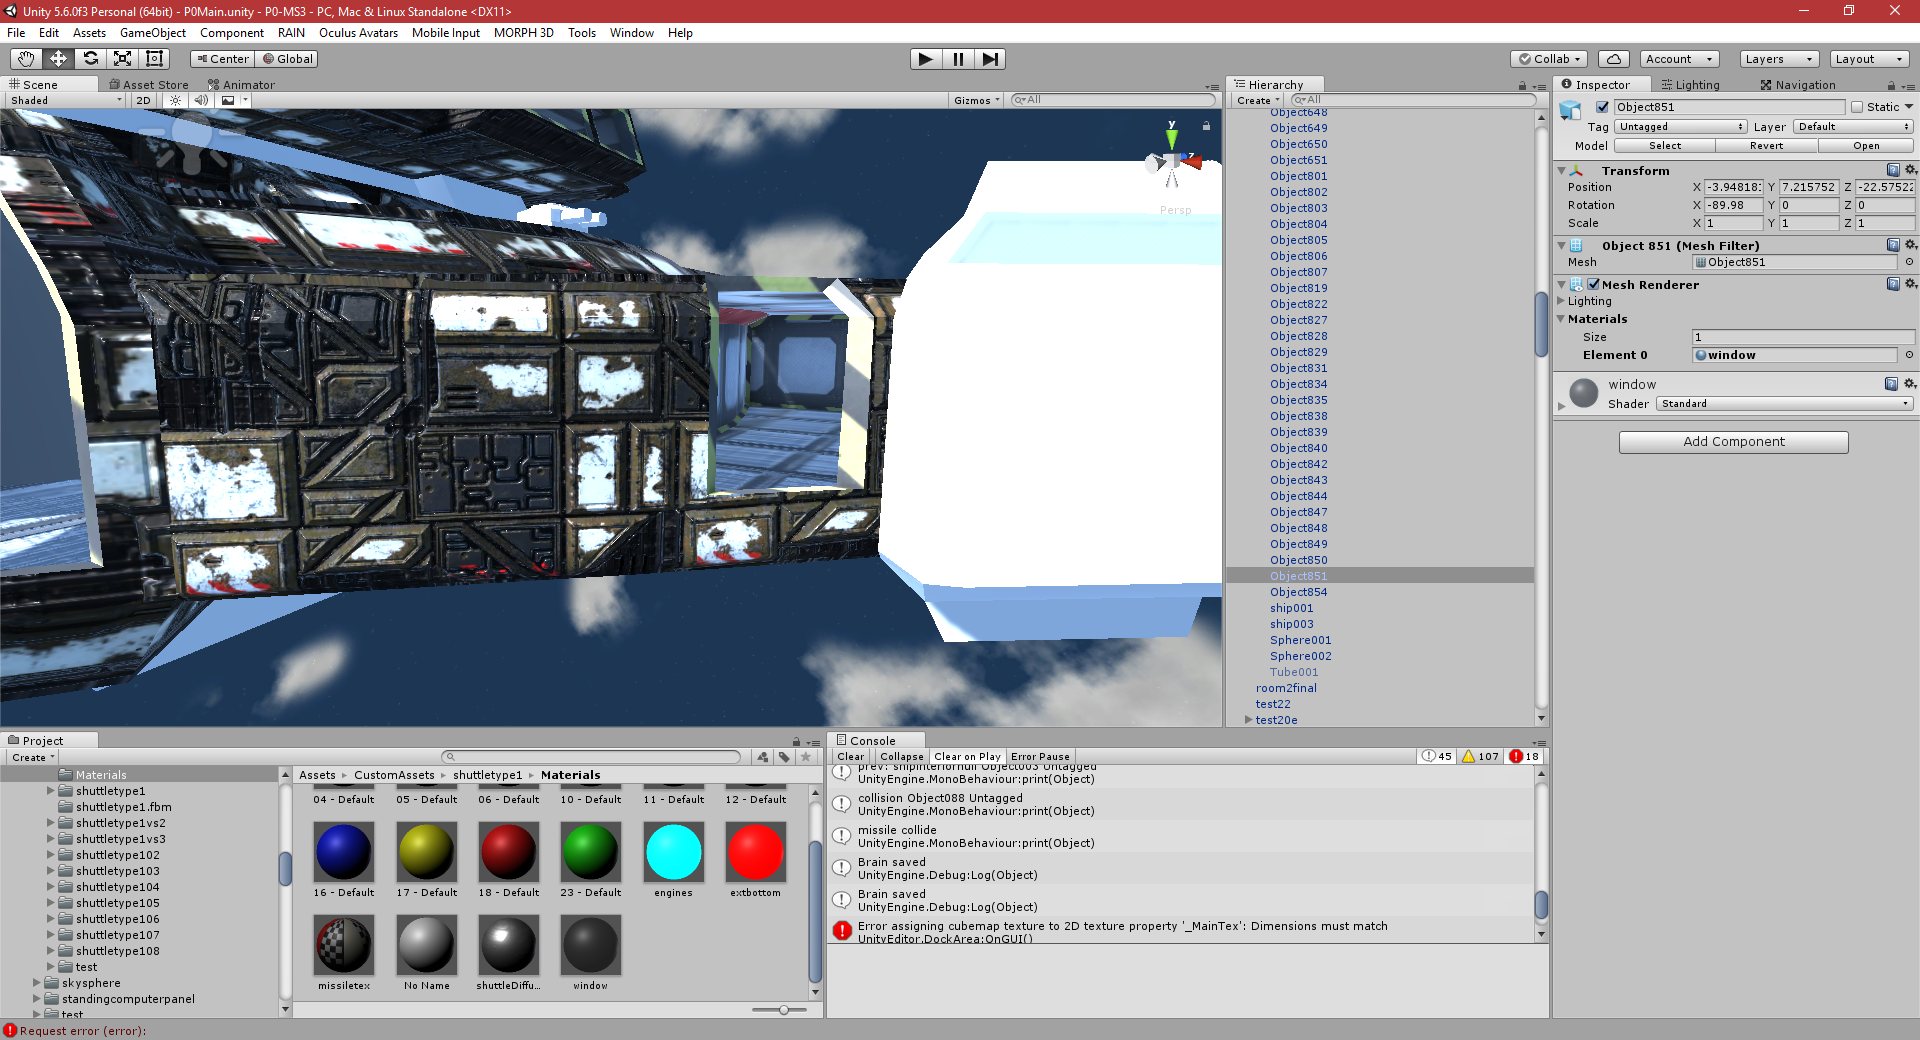This screenshot has width=1920, height=1040.
Task: Select the Hand tool in the toolbar
Action: [x=25, y=59]
